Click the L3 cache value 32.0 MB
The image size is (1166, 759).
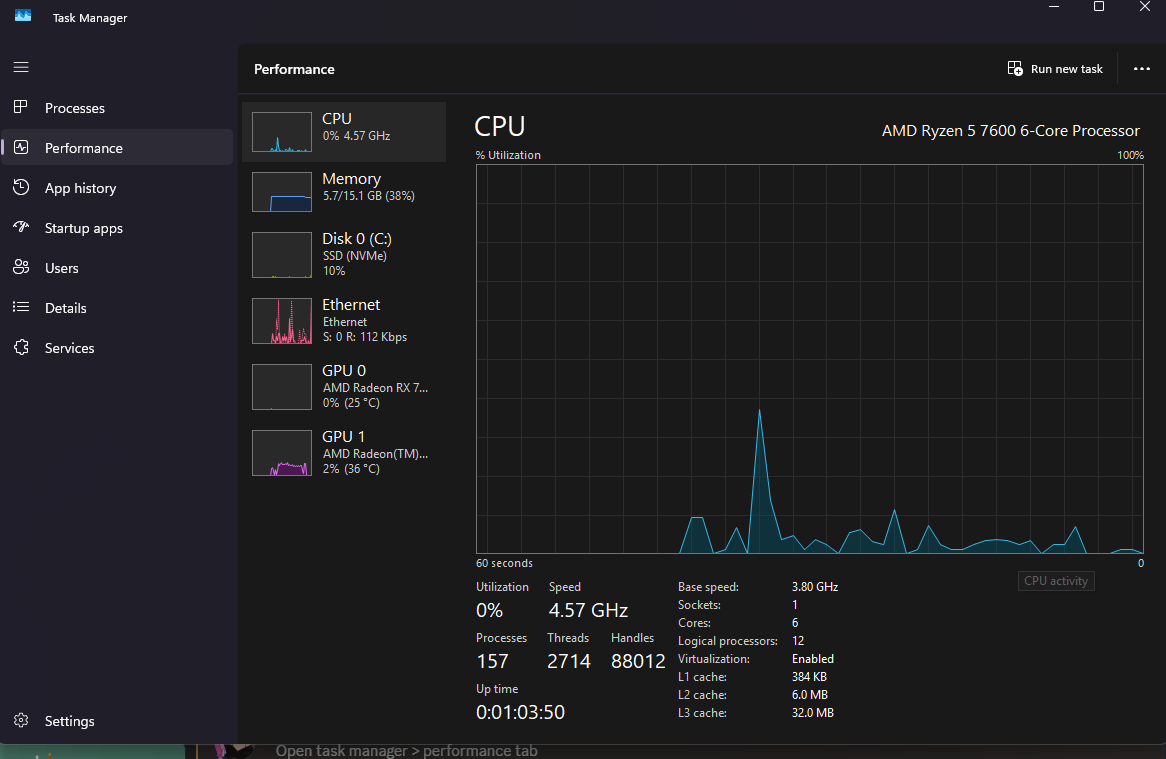pos(813,712)
